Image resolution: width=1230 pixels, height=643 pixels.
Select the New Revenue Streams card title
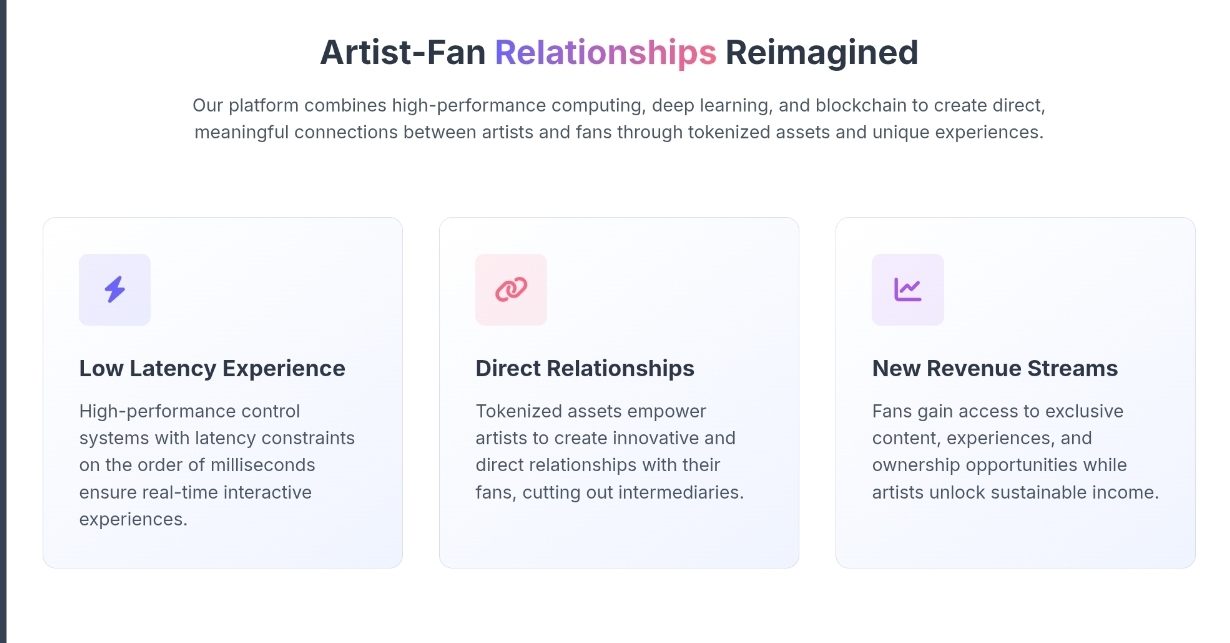click(995, 368)
